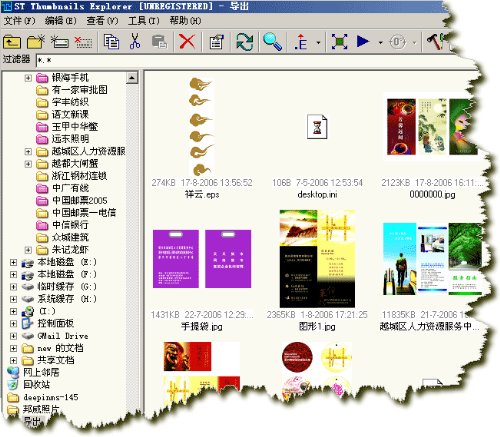Expand the 越都大闸蟹 folder node

28,164
